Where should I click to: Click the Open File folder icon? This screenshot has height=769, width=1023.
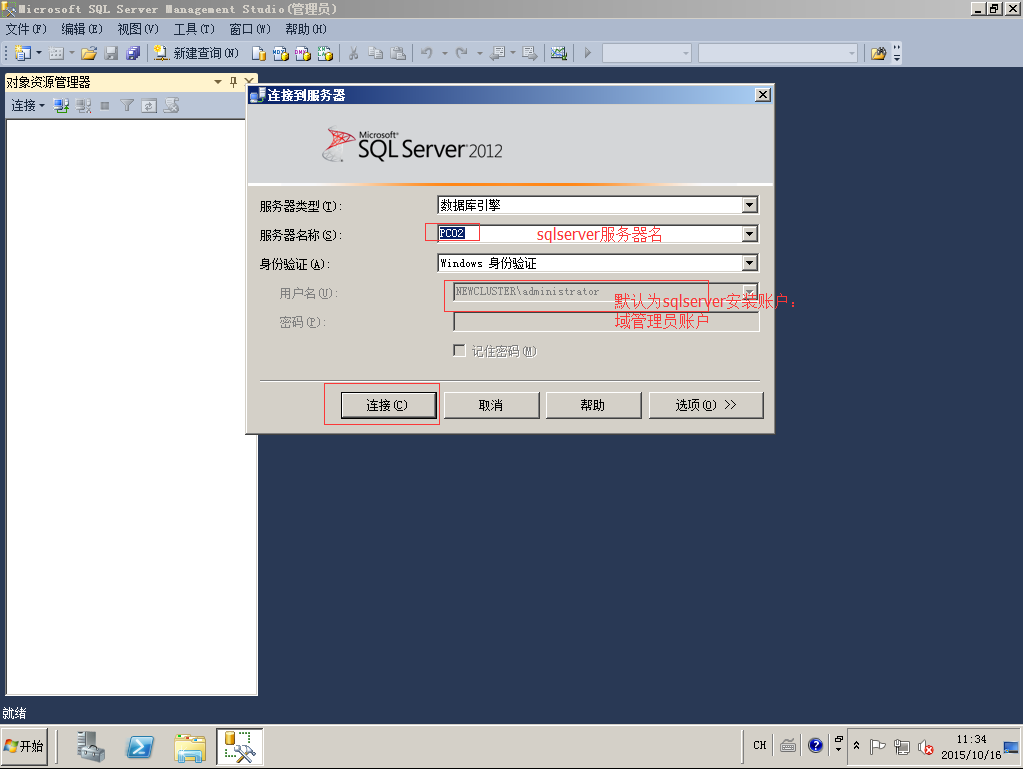pyautogui.click(x=89, y=53)
